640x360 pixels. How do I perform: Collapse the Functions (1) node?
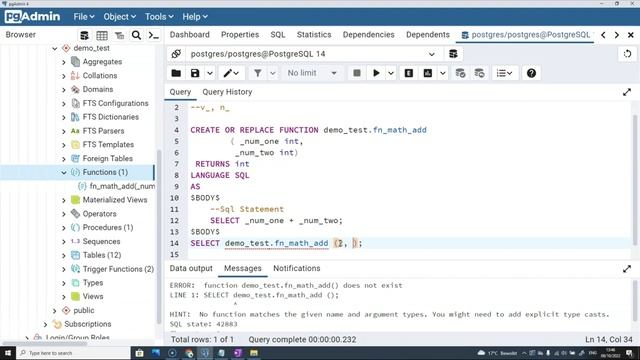(x=64, y=172)
